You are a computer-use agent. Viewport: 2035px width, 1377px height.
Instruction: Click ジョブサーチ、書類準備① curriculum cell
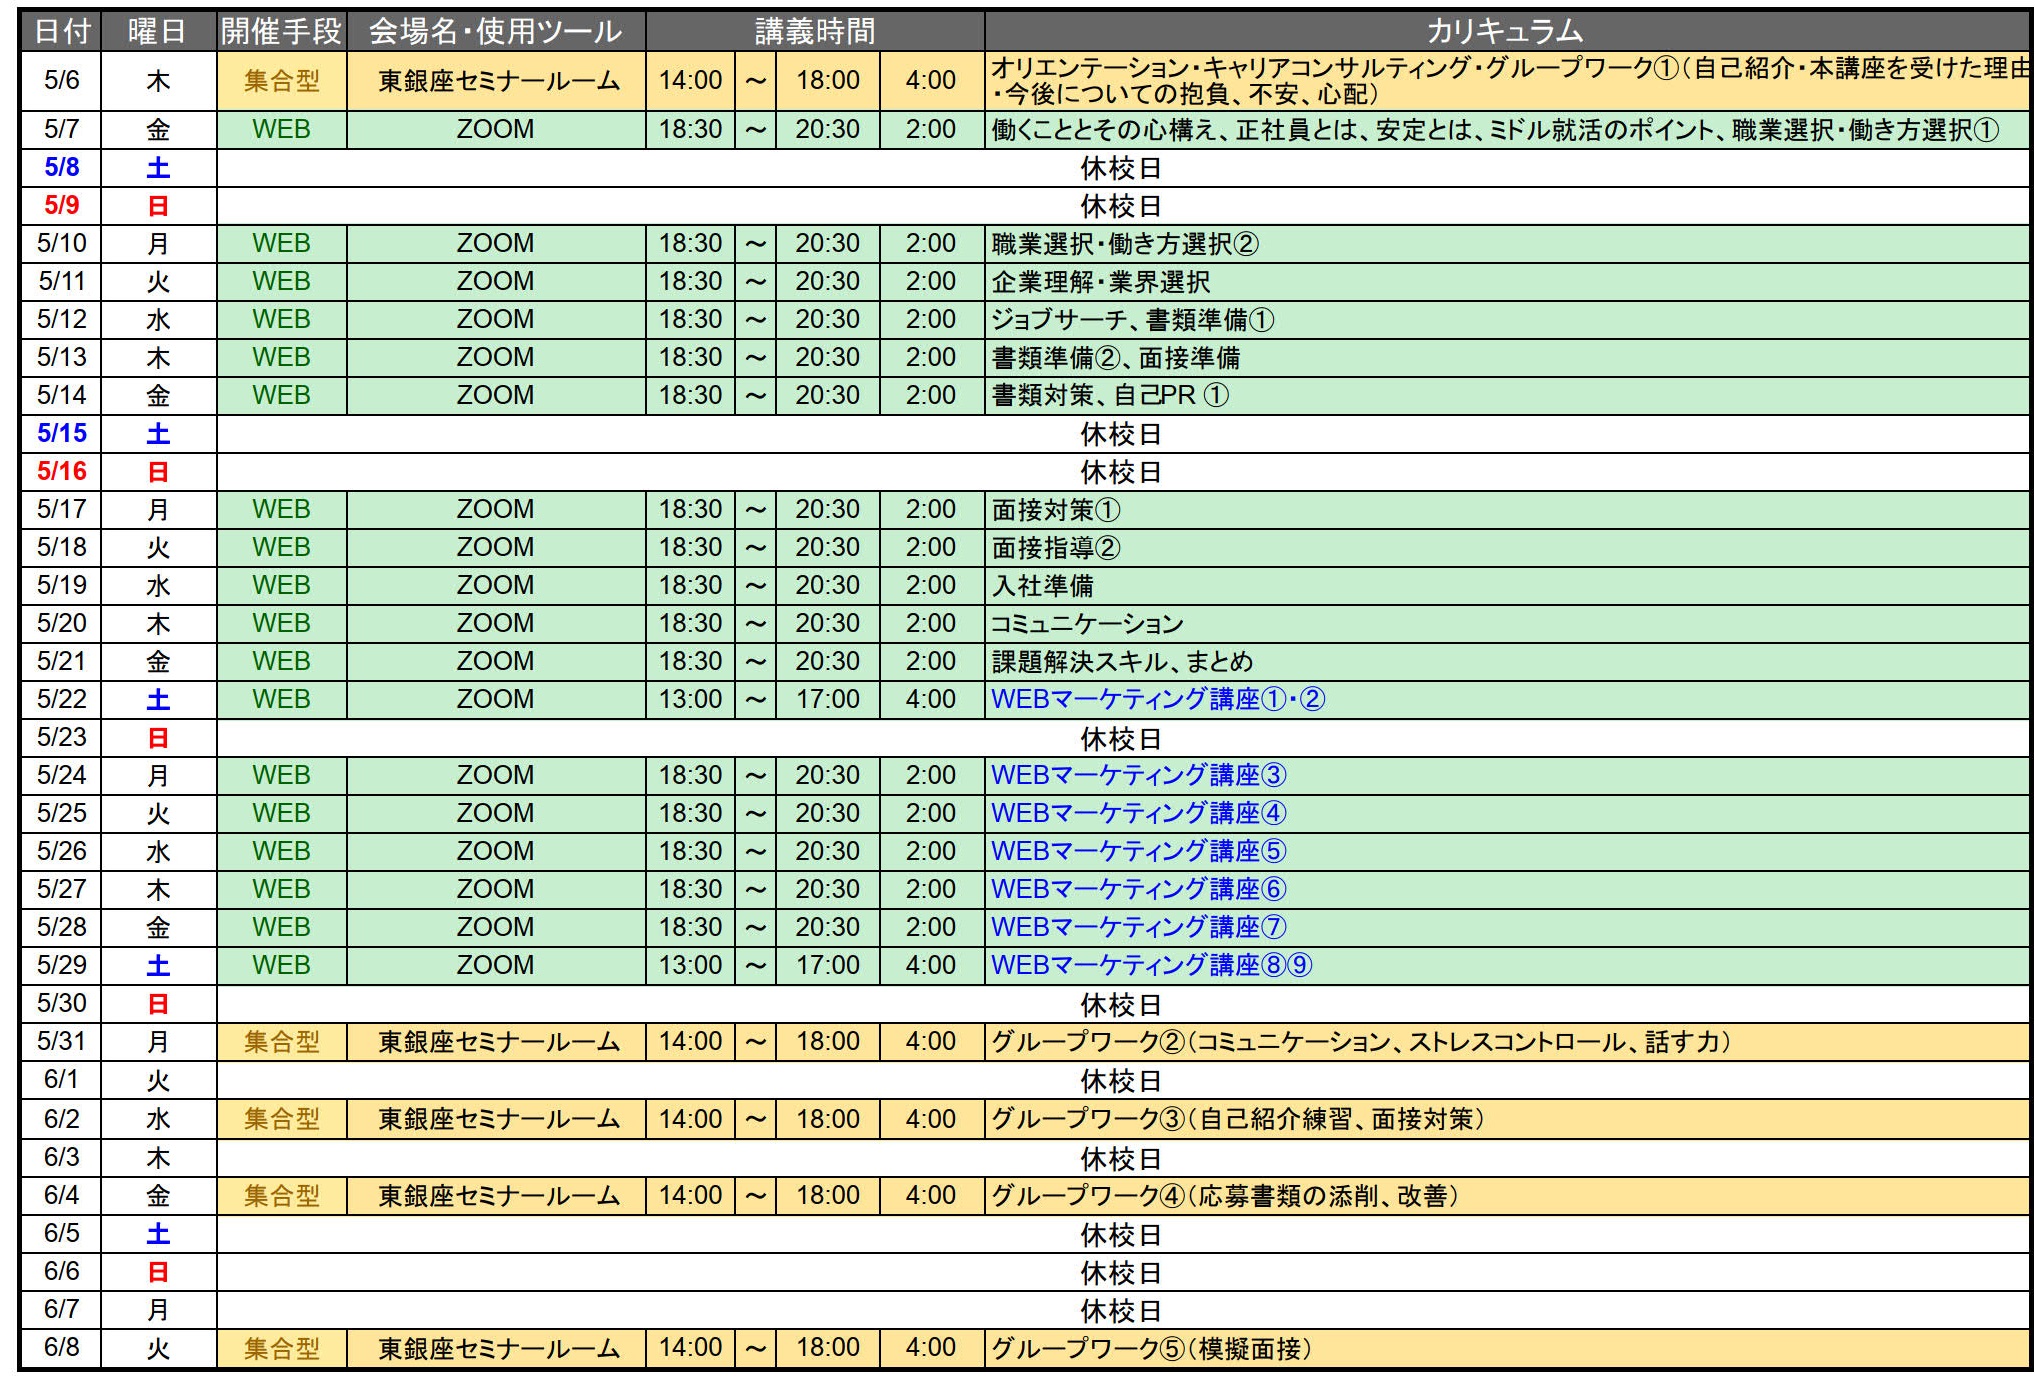pos(1507,320)
